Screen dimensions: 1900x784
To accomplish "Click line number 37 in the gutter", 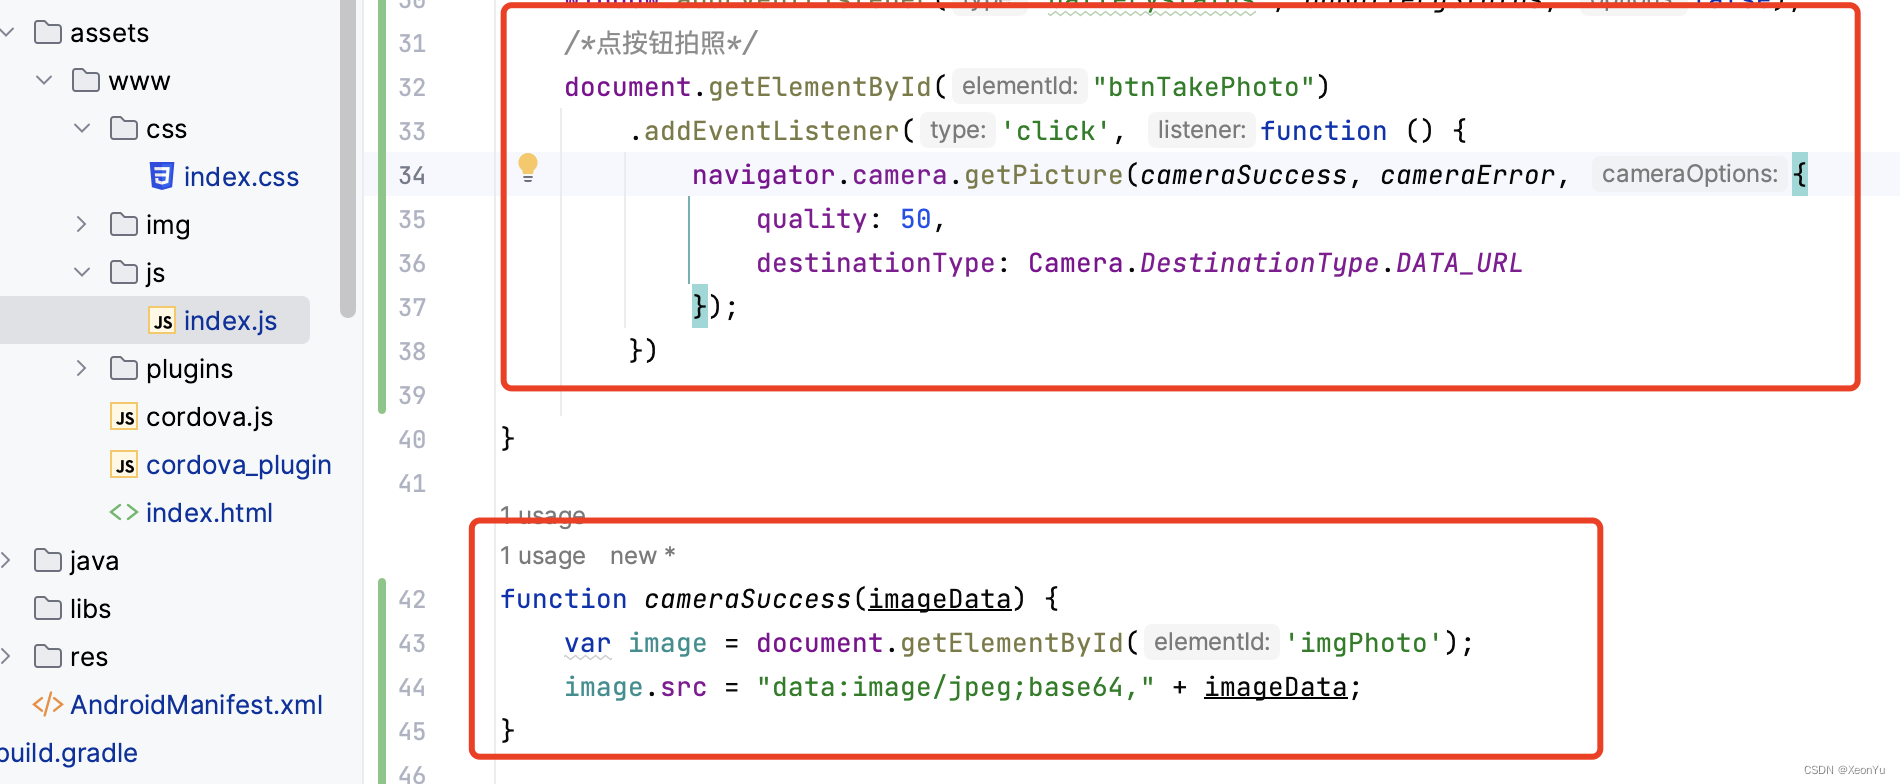I will [x=412, y=308].
